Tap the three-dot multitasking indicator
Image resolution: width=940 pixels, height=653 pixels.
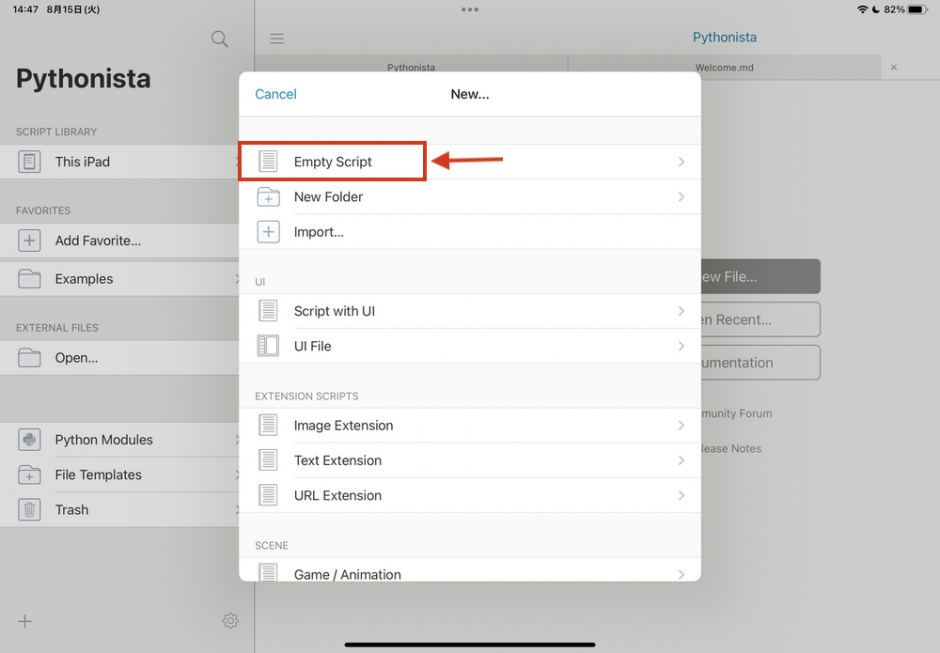tap(470, 9)
